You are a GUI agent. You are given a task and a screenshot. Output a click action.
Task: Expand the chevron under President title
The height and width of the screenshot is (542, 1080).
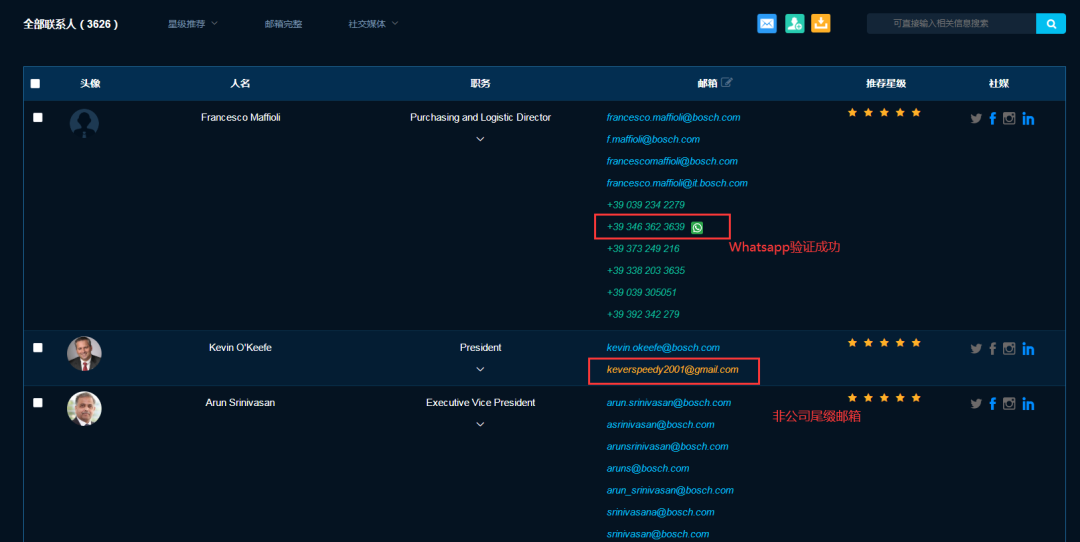480,369
